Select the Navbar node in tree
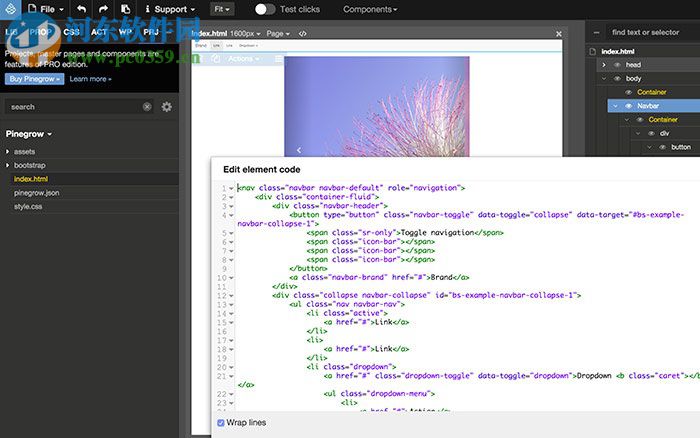This screenshot has height=438, width=700. pyautogui.click(x=648, y=106)
